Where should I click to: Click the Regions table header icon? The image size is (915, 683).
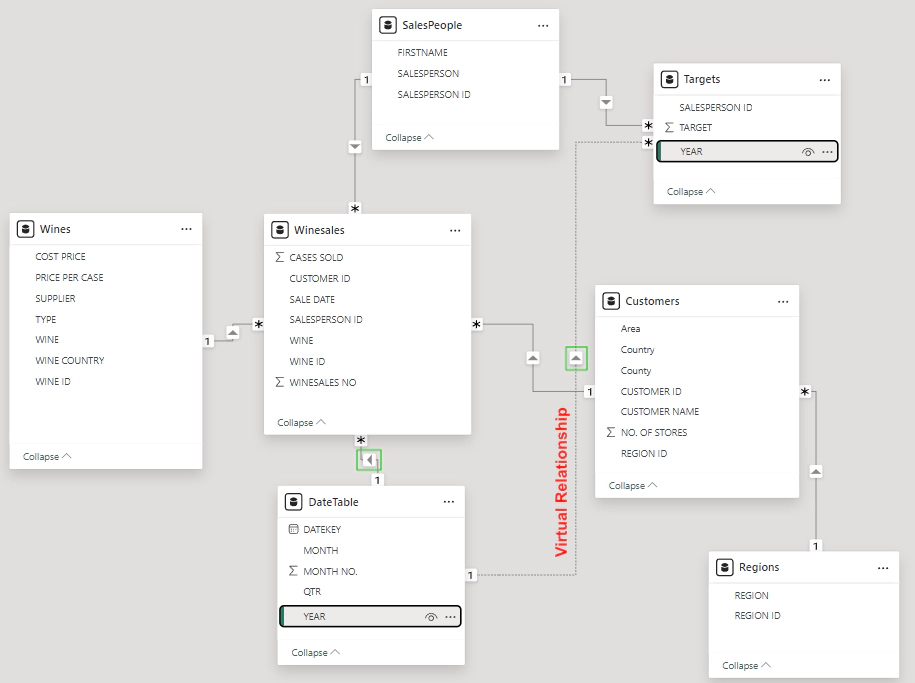point(723,566)
